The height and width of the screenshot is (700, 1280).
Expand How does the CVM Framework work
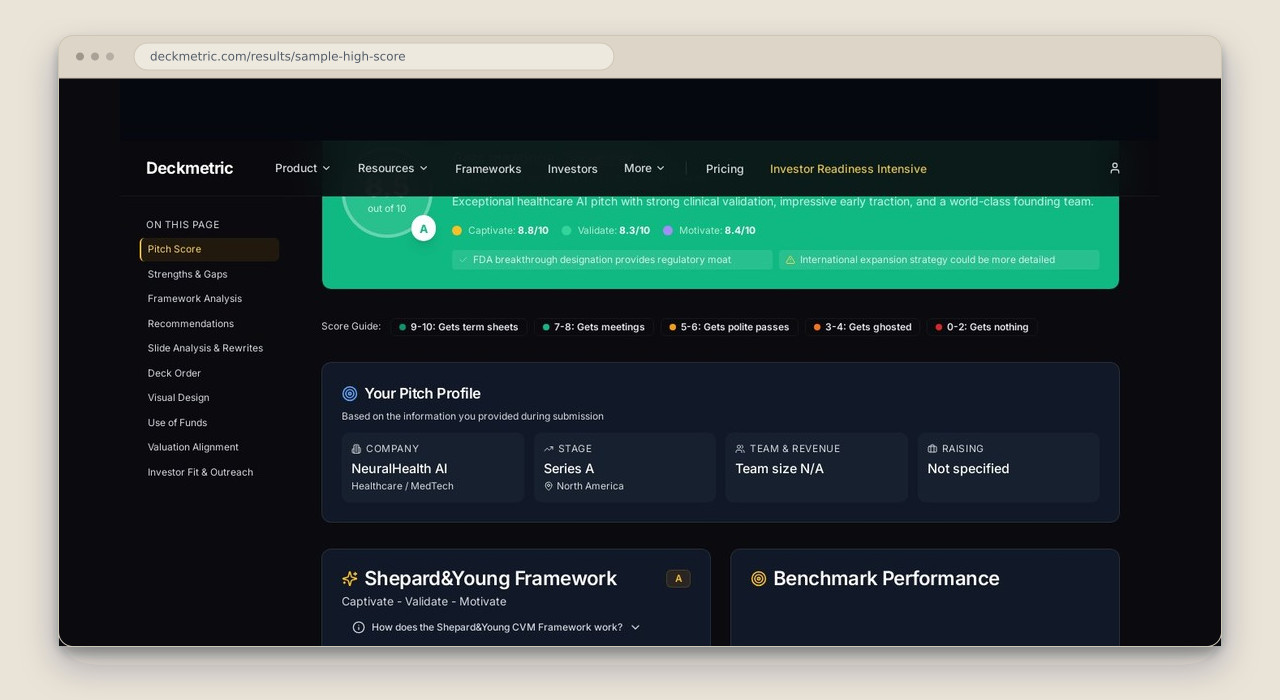click(x=496, y=627)
